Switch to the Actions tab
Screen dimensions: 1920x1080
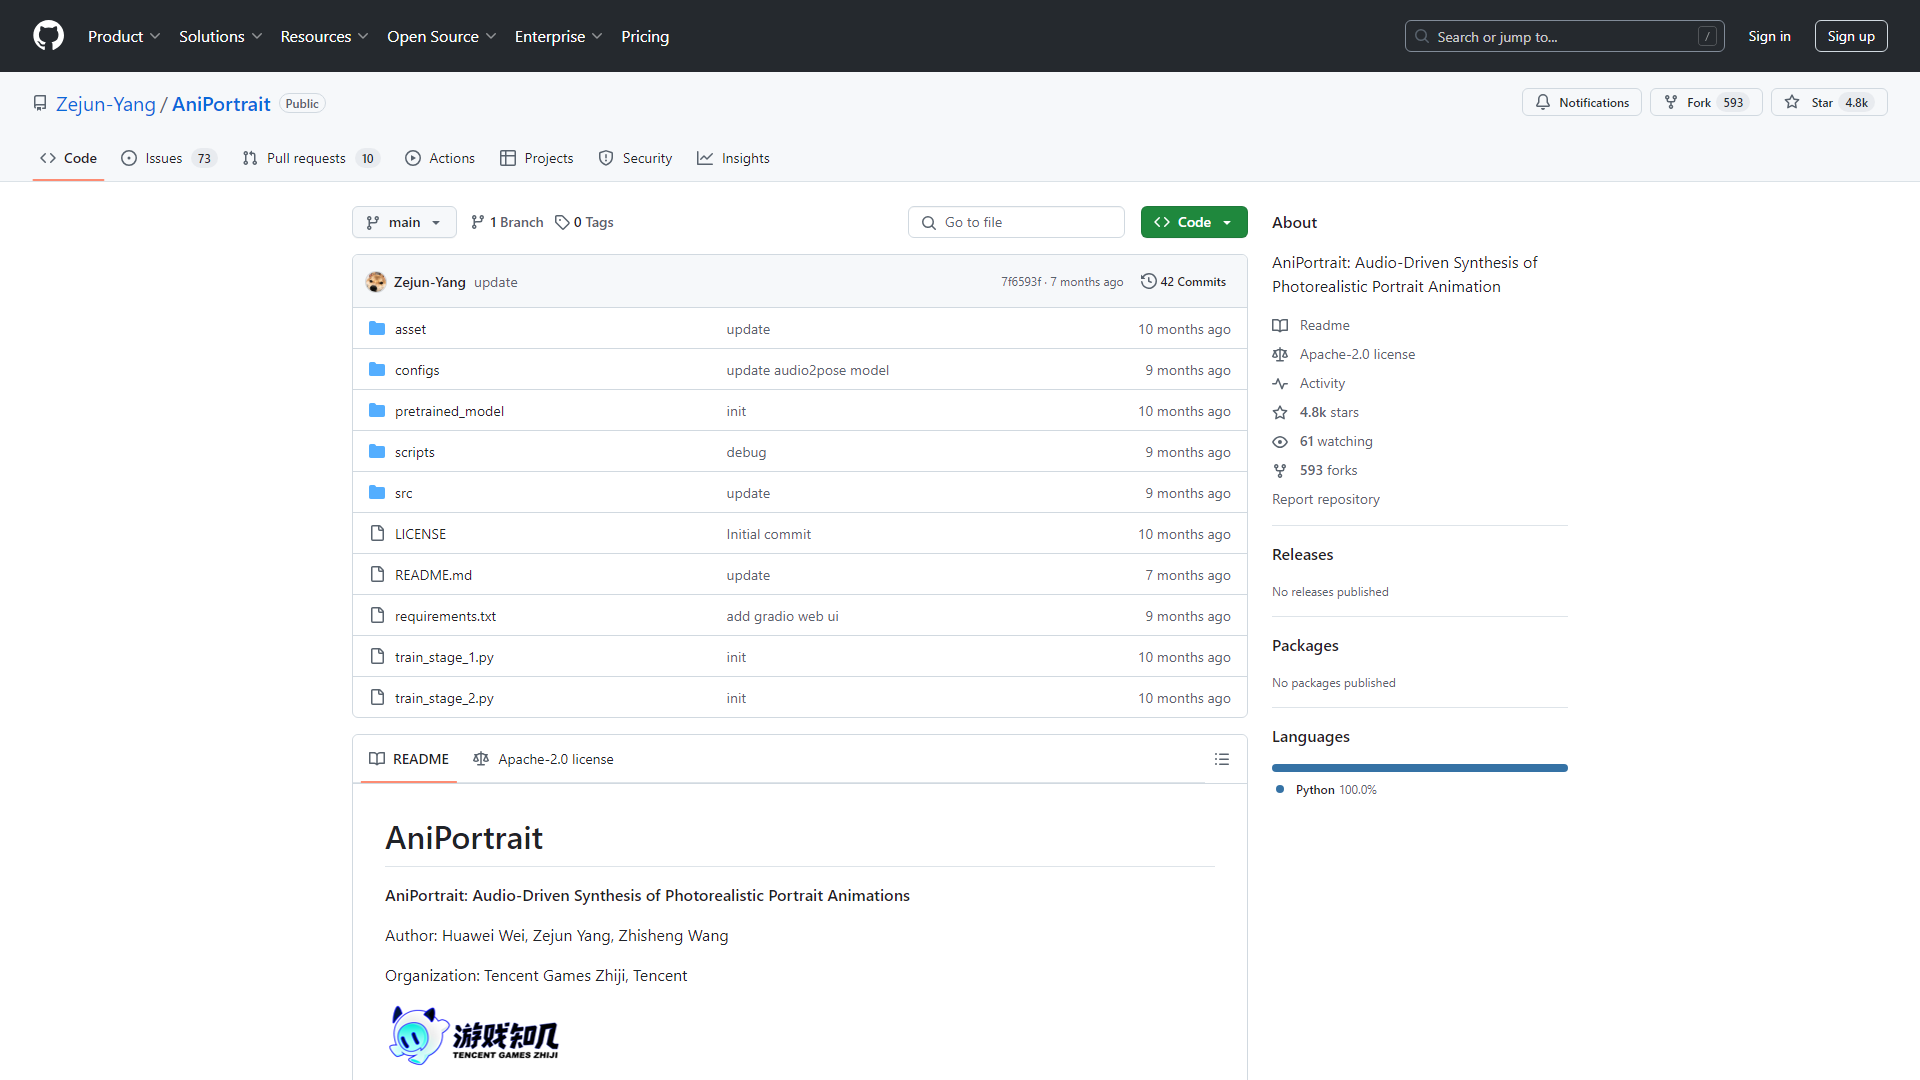pyautogui.click(x=440, y=158)
